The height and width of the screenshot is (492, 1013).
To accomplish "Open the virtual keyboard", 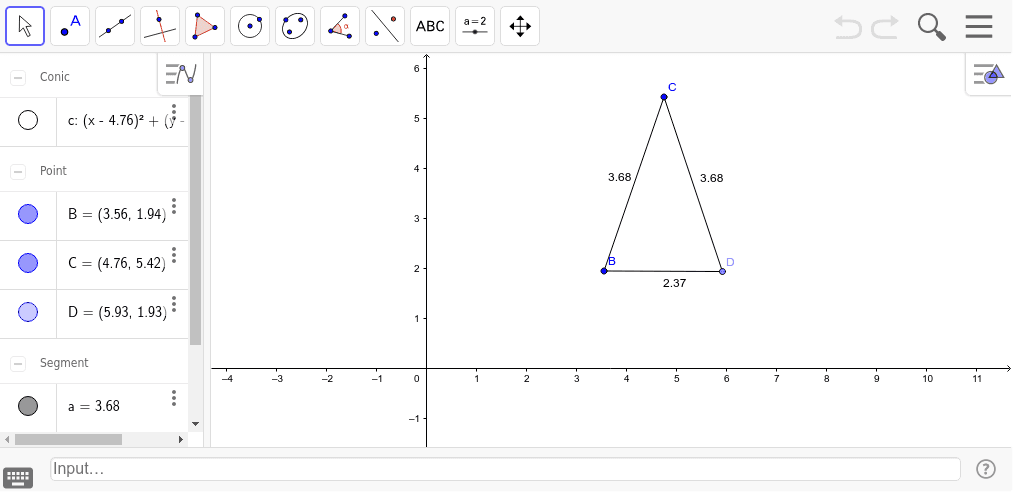I will pyautogui.click(x=18, y=477).
